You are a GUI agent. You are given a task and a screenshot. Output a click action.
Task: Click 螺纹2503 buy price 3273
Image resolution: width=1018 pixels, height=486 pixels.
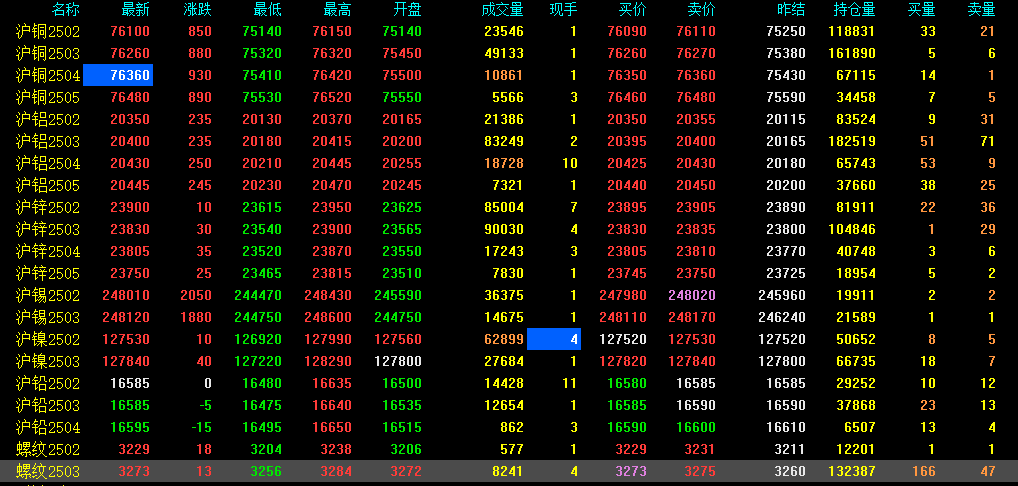[630, 471]
